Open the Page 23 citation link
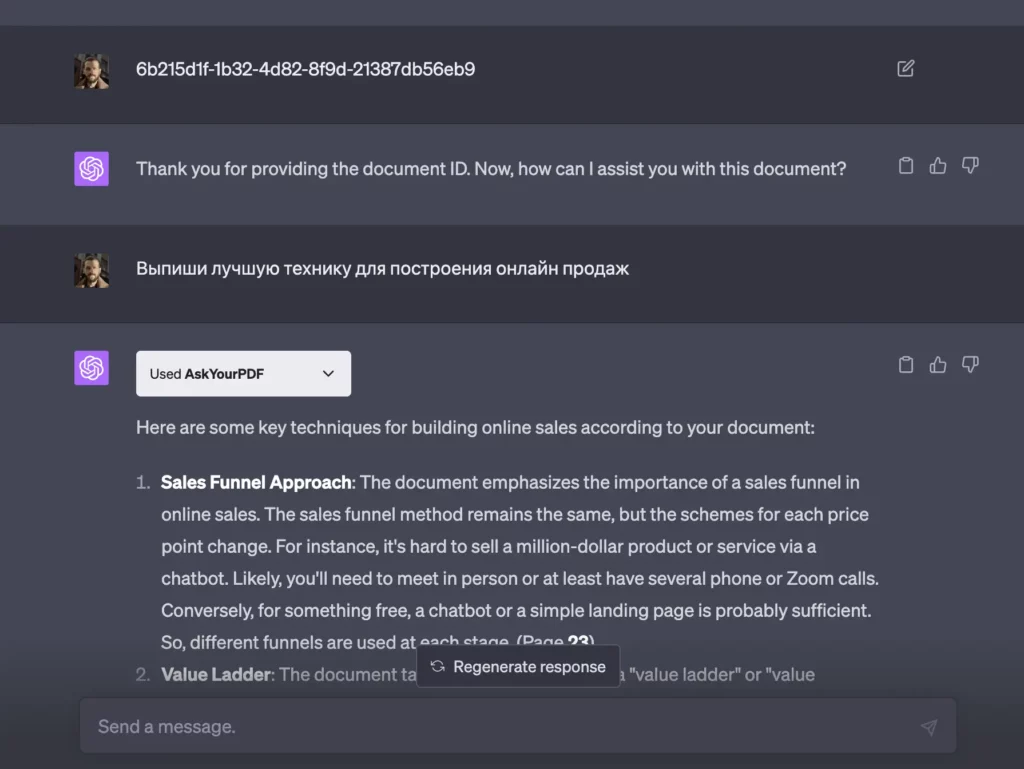Viewport: 1024px width, 769px height. (578, 642)
